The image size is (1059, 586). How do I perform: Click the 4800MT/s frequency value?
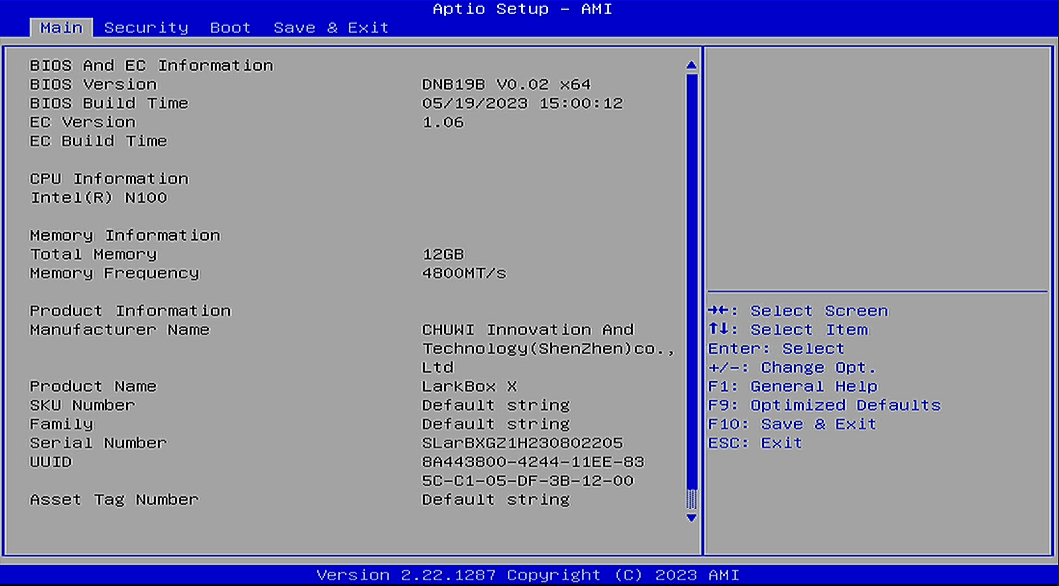click(x=464, y=273)
